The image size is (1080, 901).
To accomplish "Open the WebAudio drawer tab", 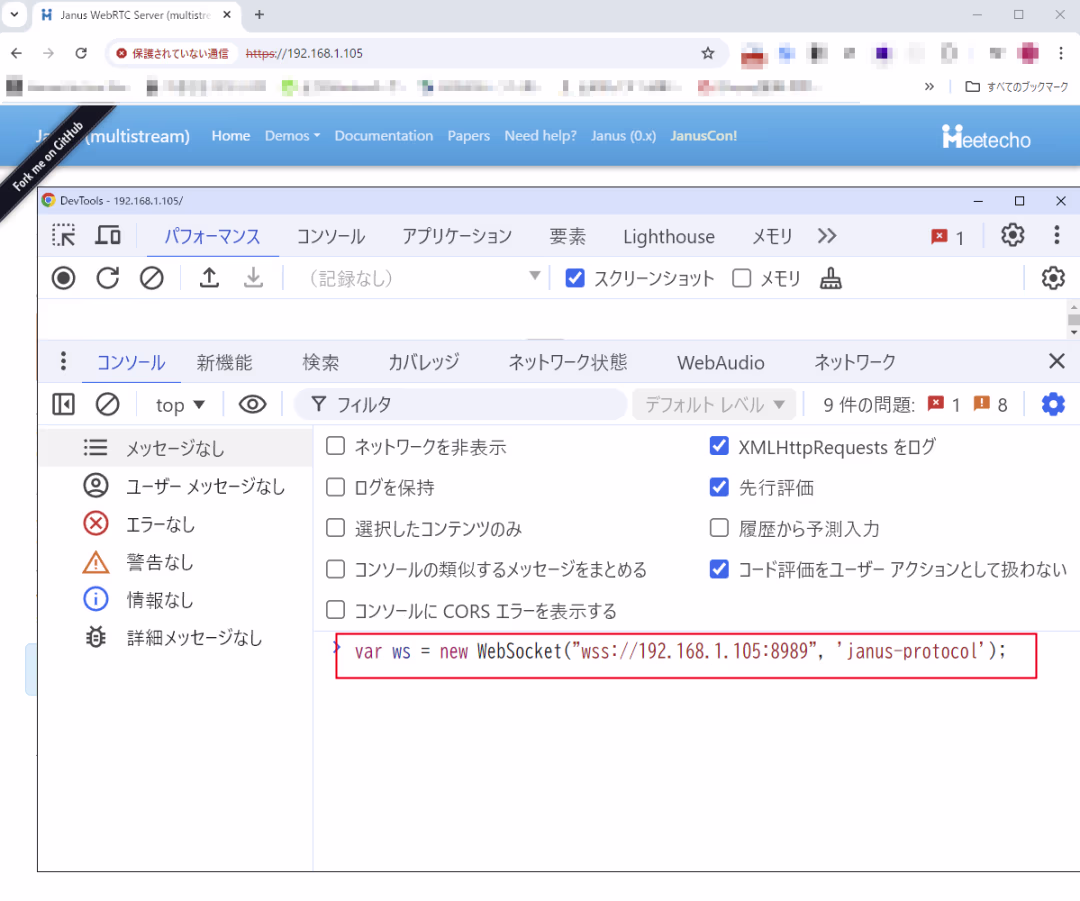I will click(x=720, y=362).
